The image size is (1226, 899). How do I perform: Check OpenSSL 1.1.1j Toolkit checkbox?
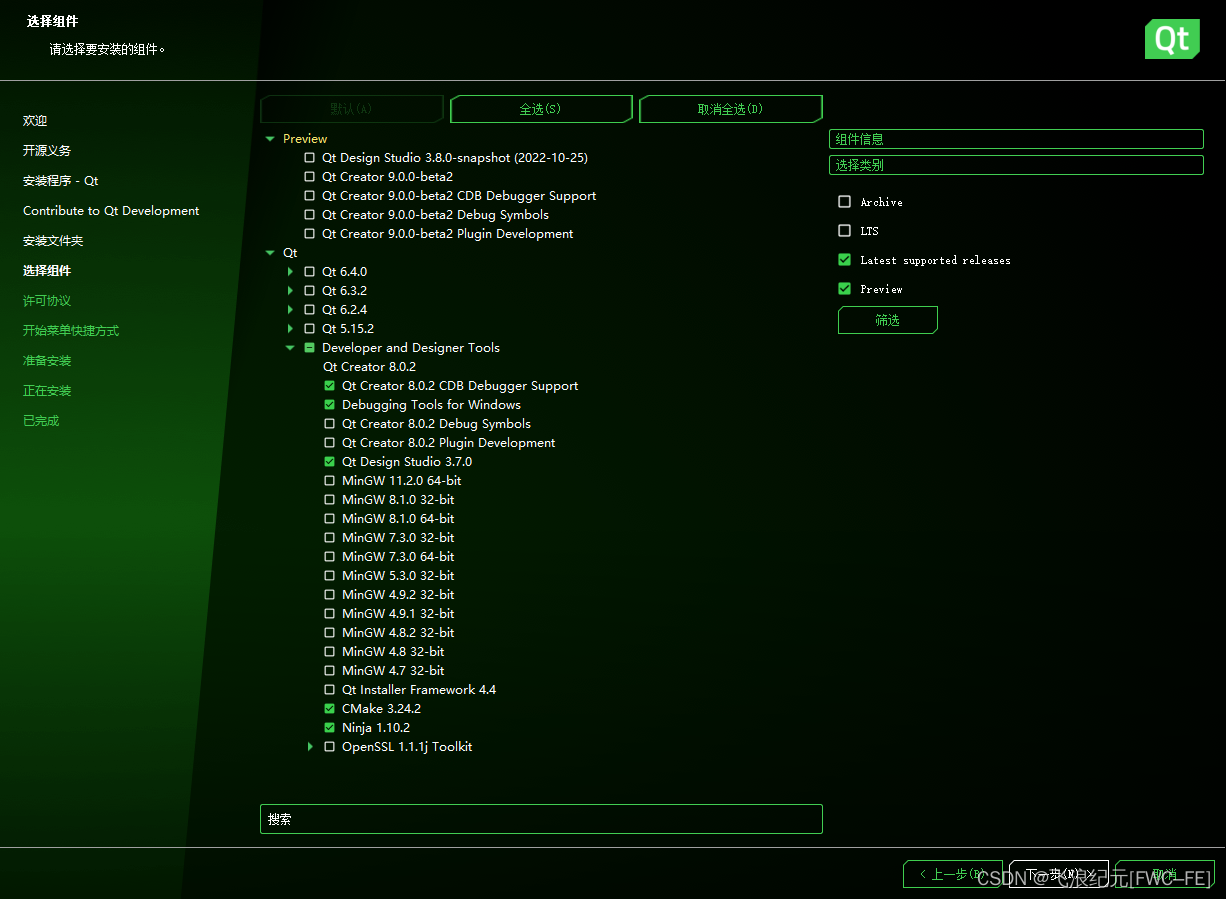pos(329,747)
